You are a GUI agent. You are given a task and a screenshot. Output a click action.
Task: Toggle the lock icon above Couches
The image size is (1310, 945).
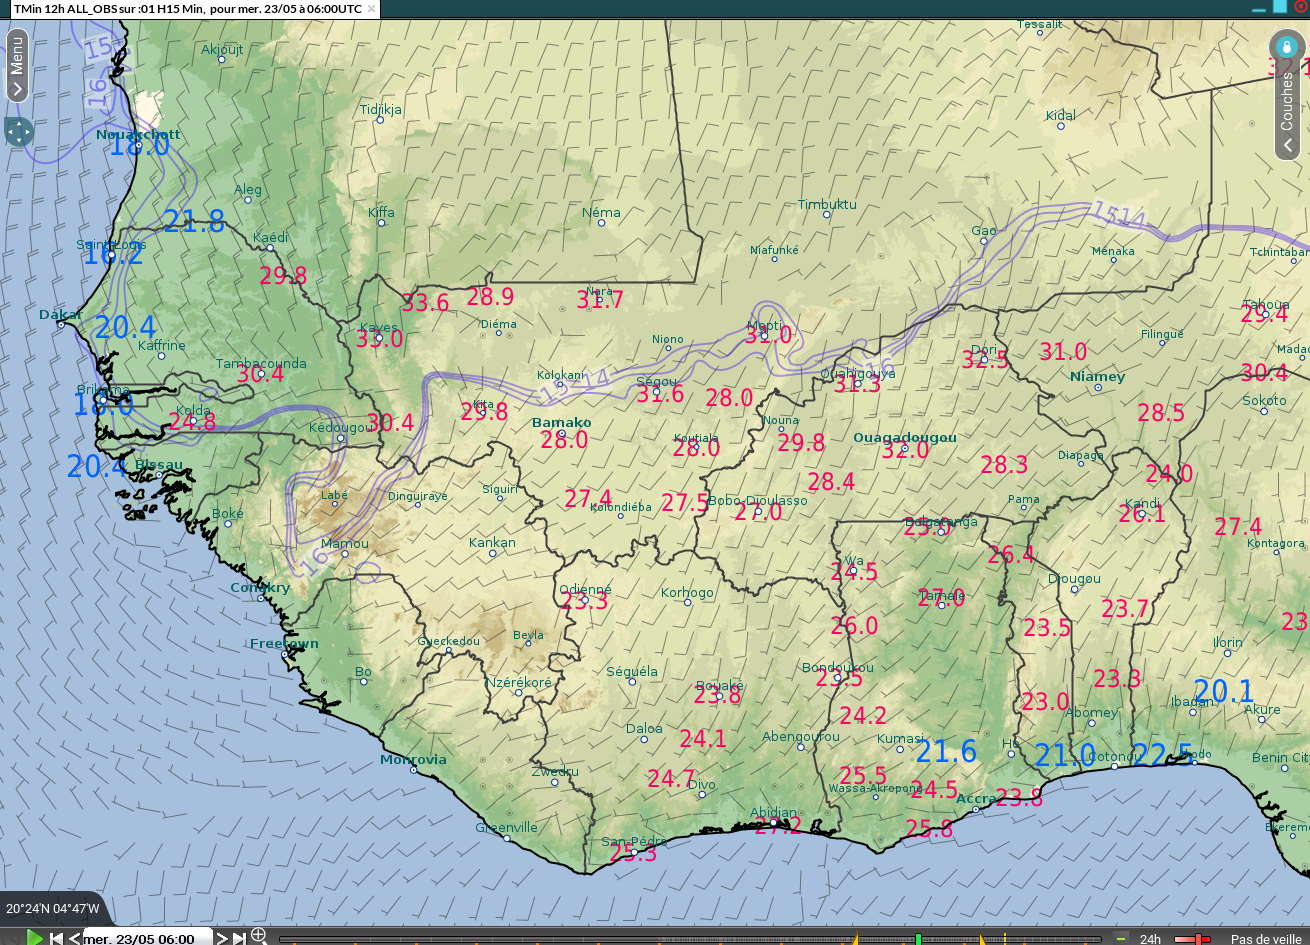pos(1287,47)
